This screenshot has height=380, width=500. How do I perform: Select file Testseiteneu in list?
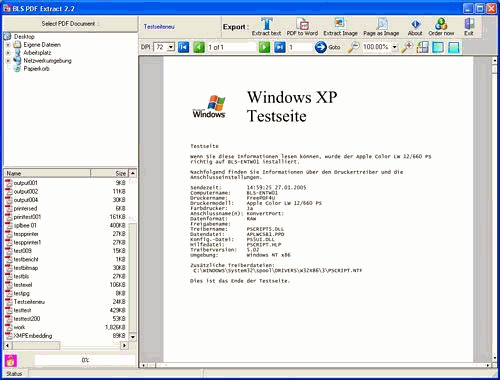[29, 302]
